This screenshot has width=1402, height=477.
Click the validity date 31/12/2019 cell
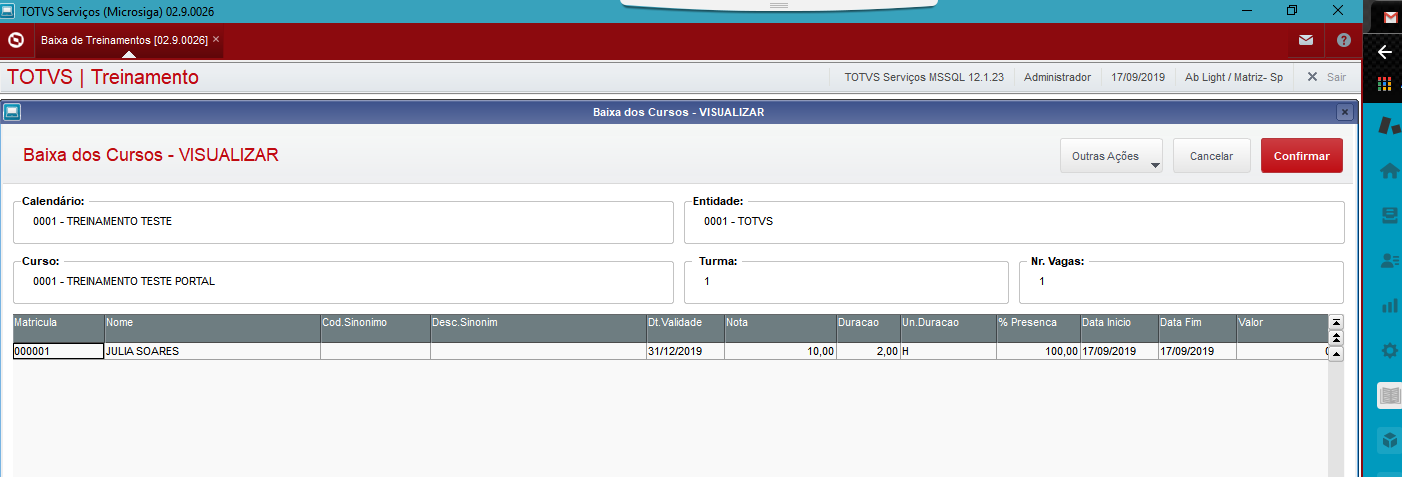(x=685, y=352)
